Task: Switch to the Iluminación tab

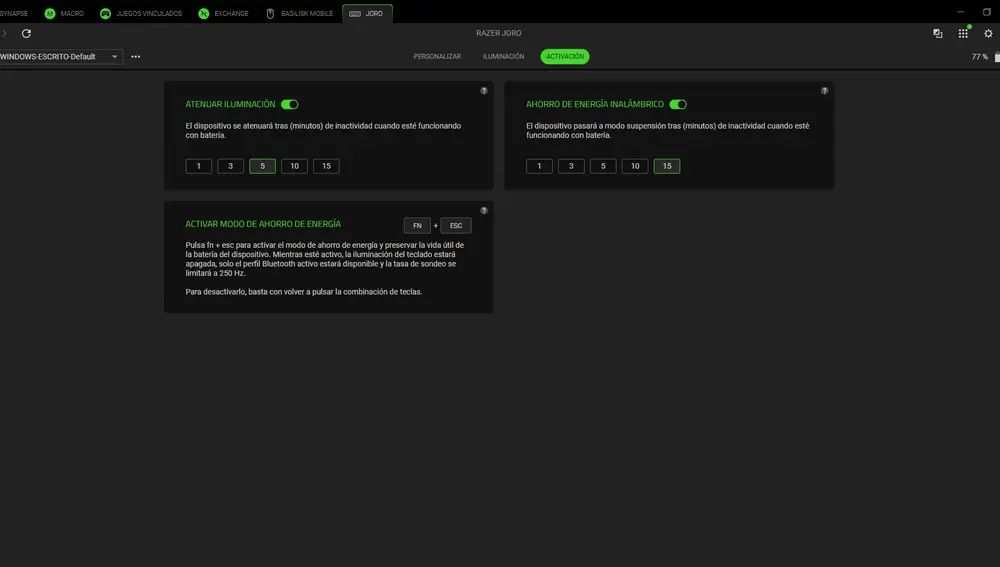Action: 503,56
